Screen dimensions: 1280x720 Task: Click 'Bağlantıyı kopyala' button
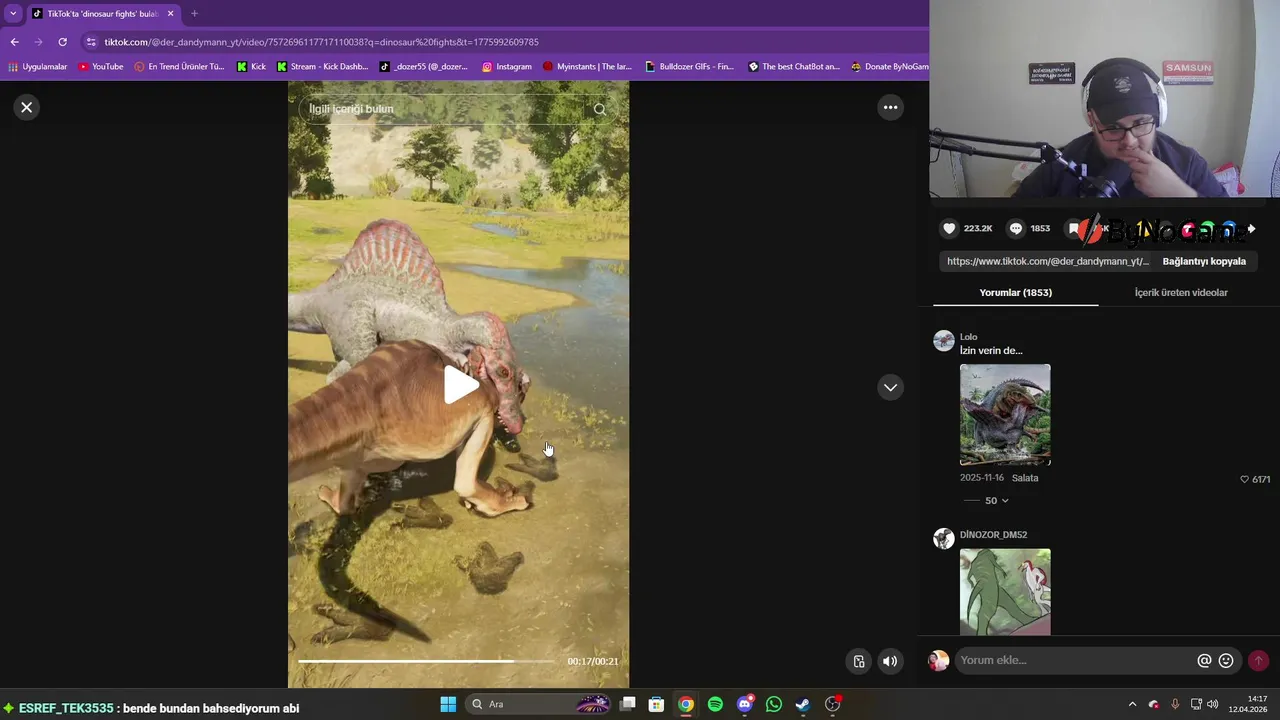pos(1204,261)
